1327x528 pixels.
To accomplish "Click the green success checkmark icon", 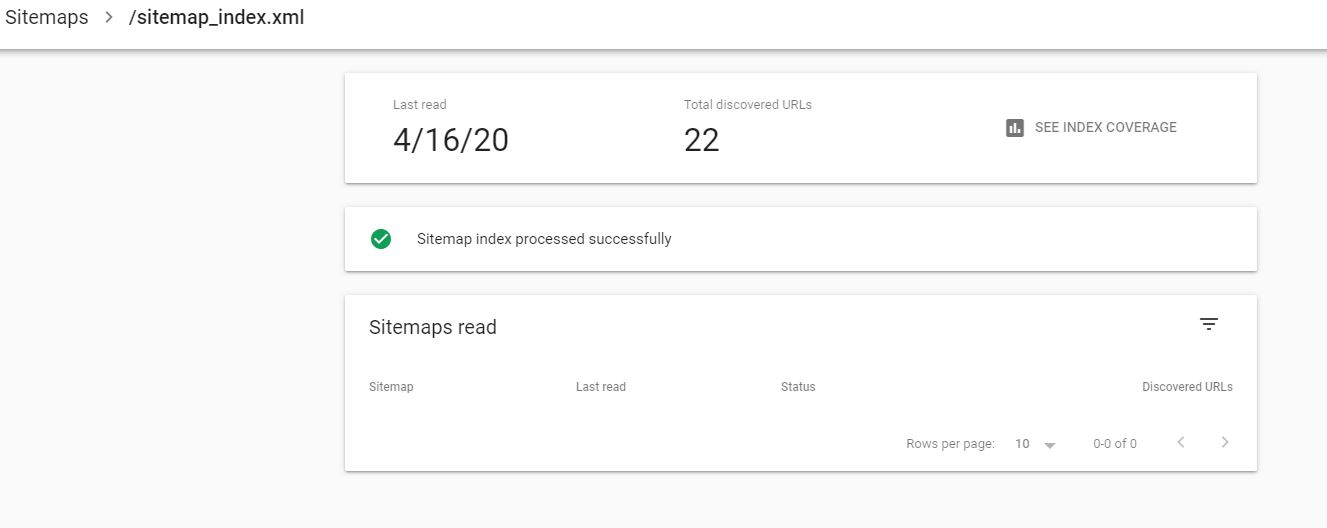I will point(381,239).
